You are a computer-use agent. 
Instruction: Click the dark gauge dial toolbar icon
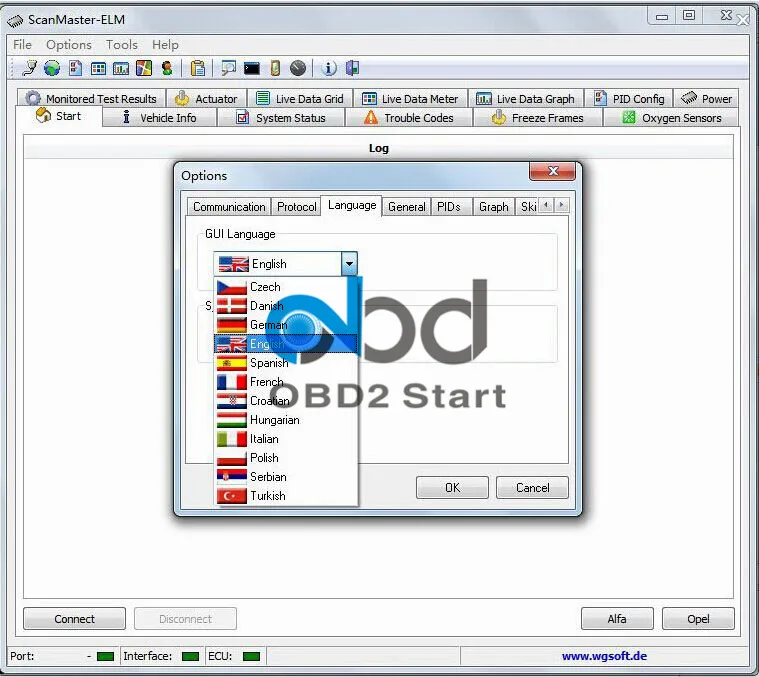pyautogui.click(x=298, y=68)
